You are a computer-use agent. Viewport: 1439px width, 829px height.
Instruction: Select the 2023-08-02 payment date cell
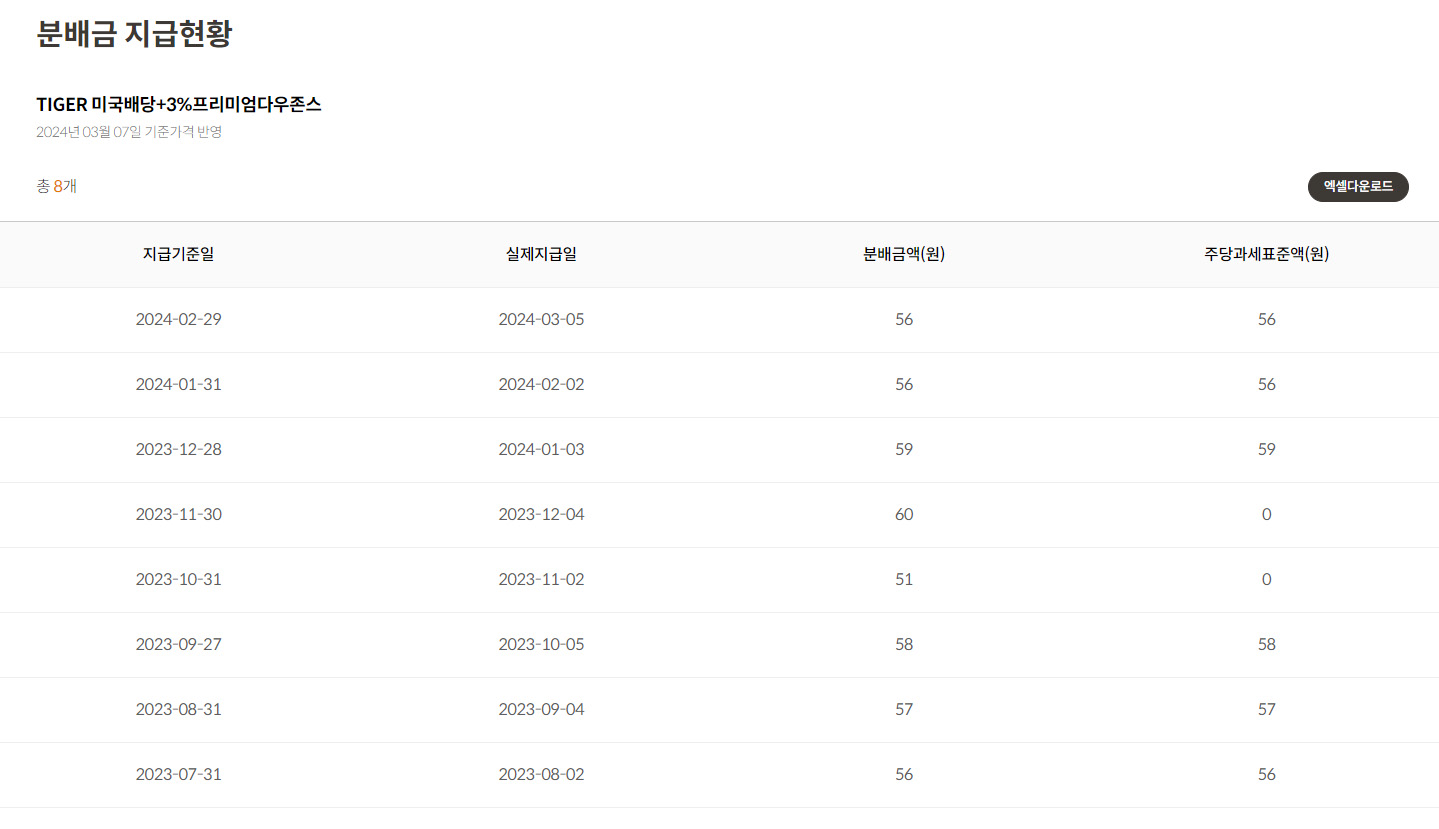pyautogui.click(x=541, y=775)
